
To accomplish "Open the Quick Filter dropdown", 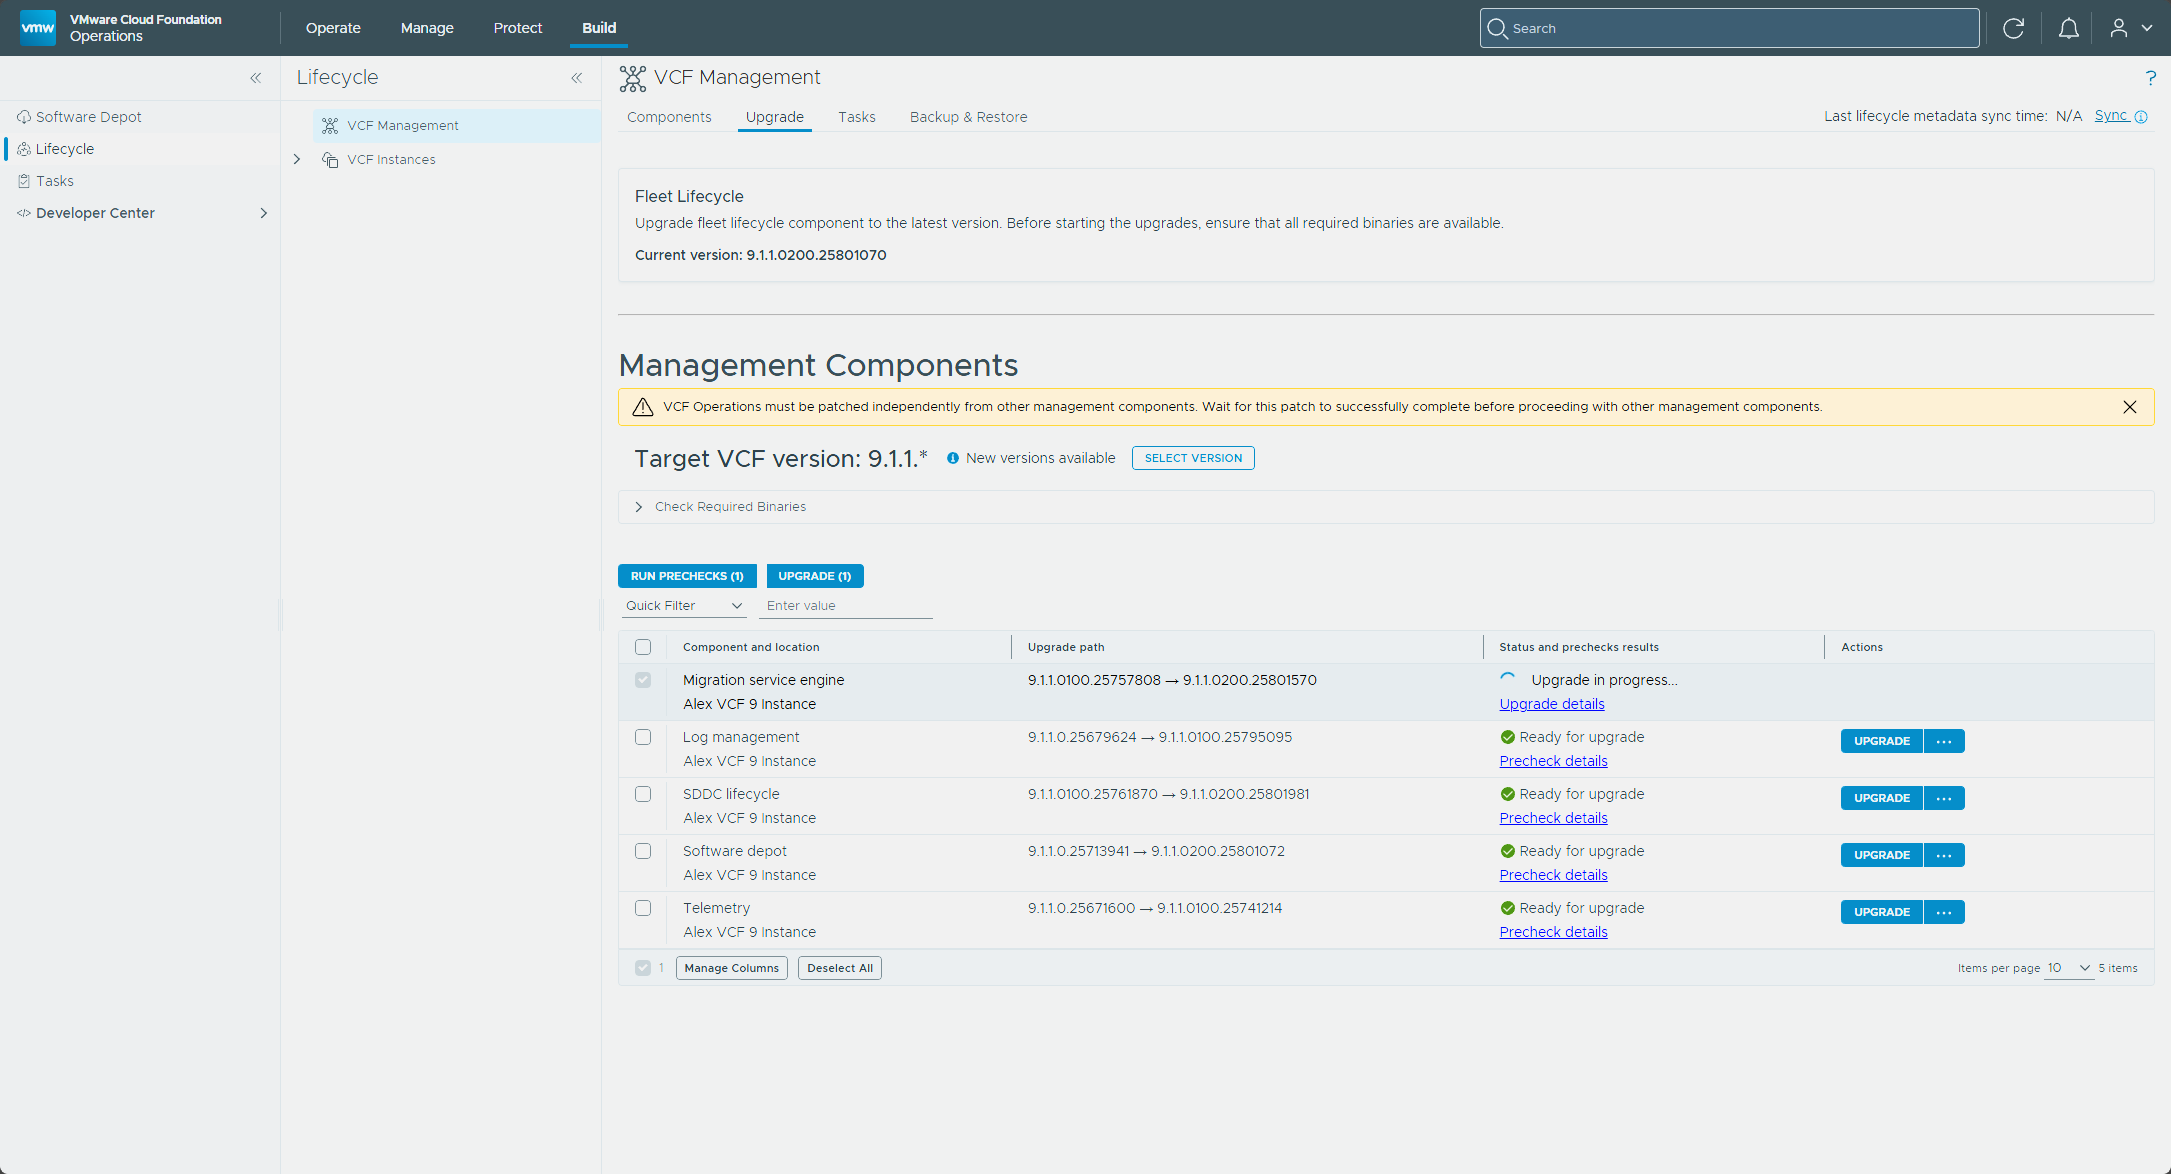I will [x=684, y=606].
